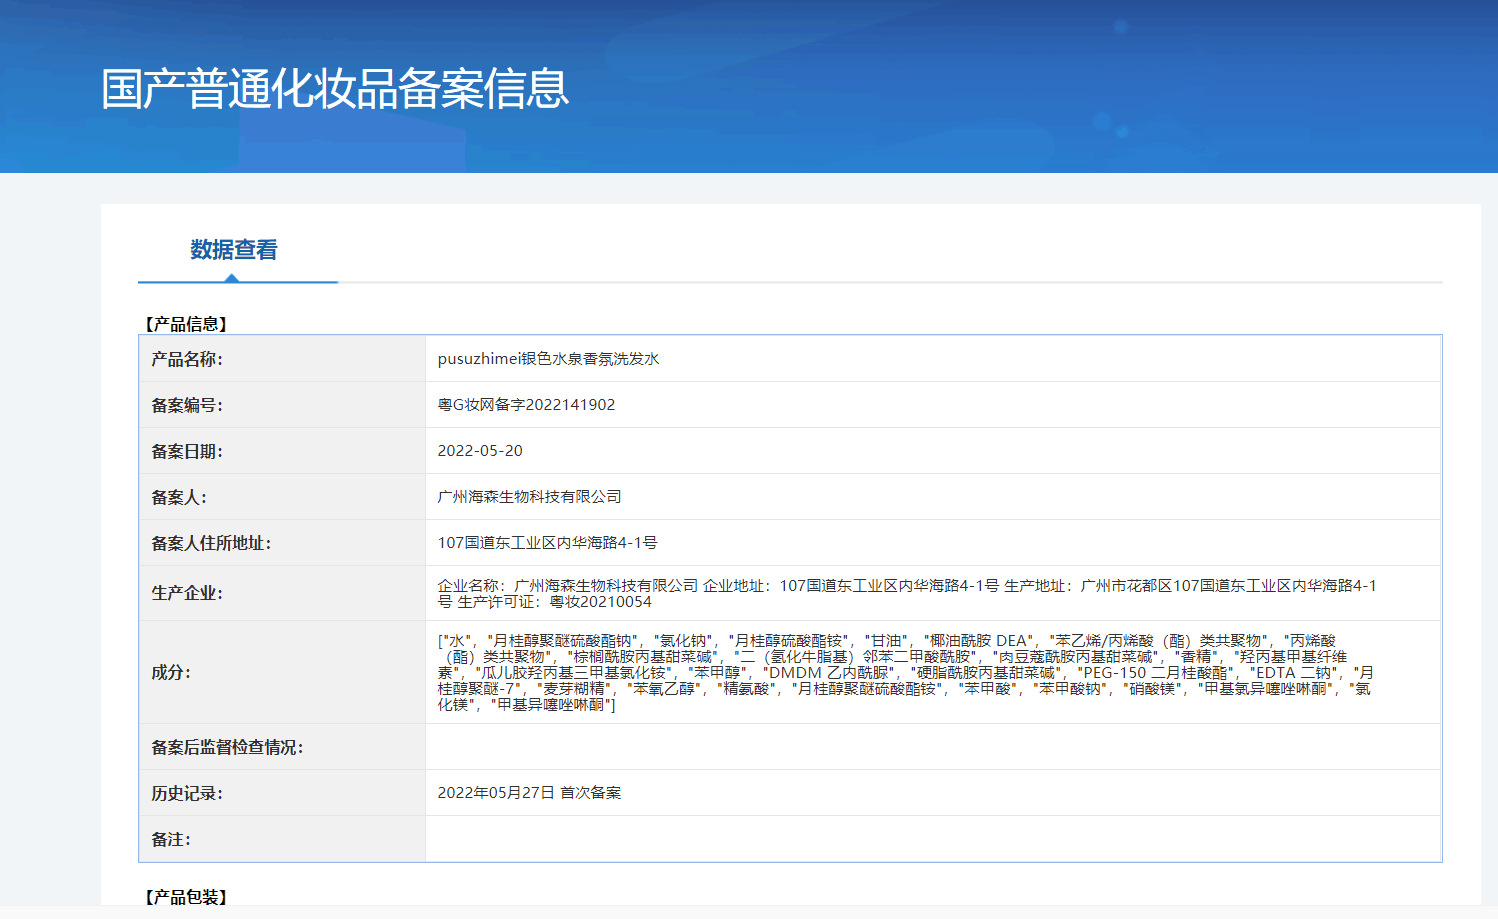Image resolution: width=1498 pixels, height=919 pixels.
Task: Click the 备案后监督检查情况 row label
Action: 227,747
